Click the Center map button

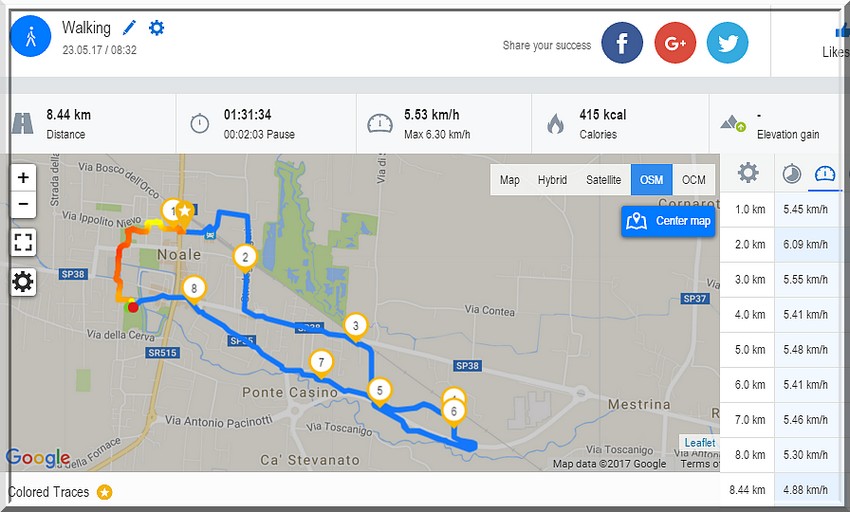668,221
